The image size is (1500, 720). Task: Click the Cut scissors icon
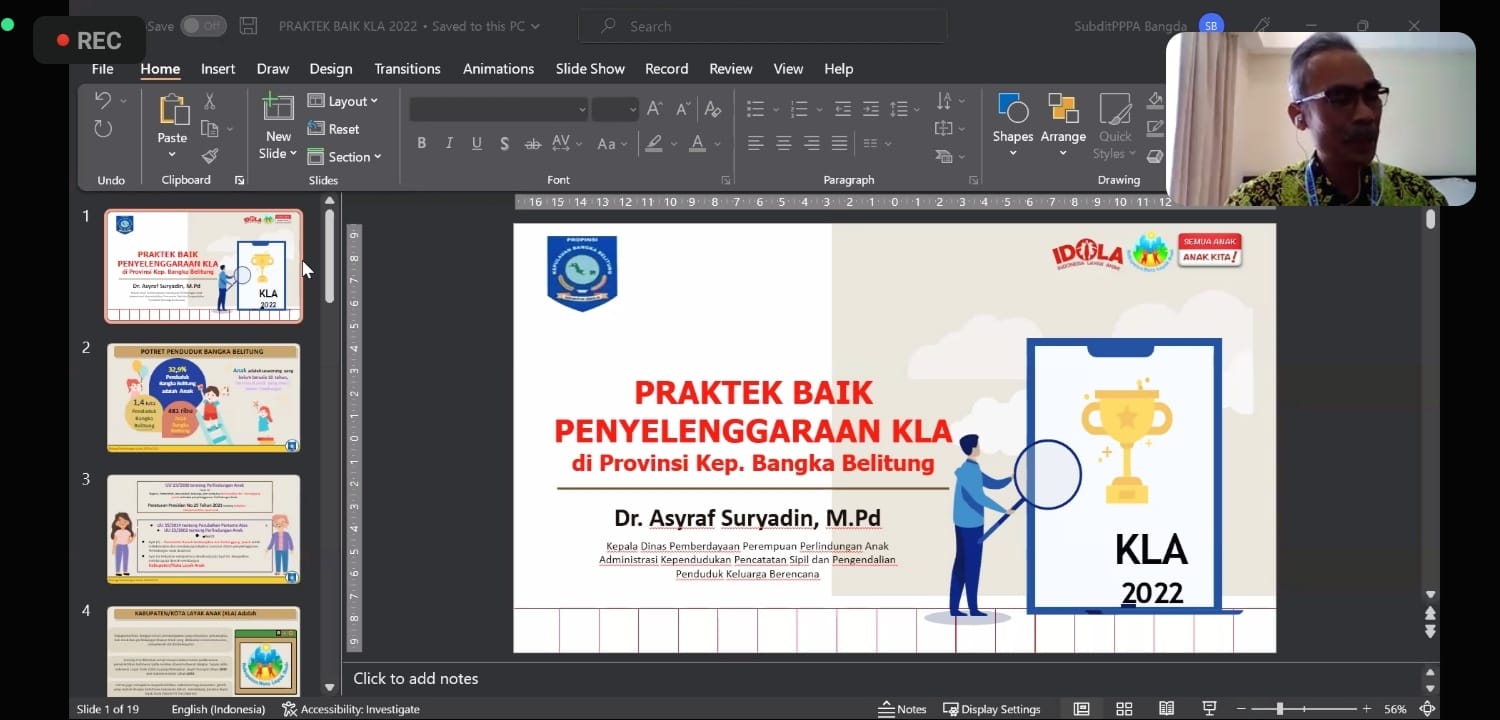[x=209, y=101]
